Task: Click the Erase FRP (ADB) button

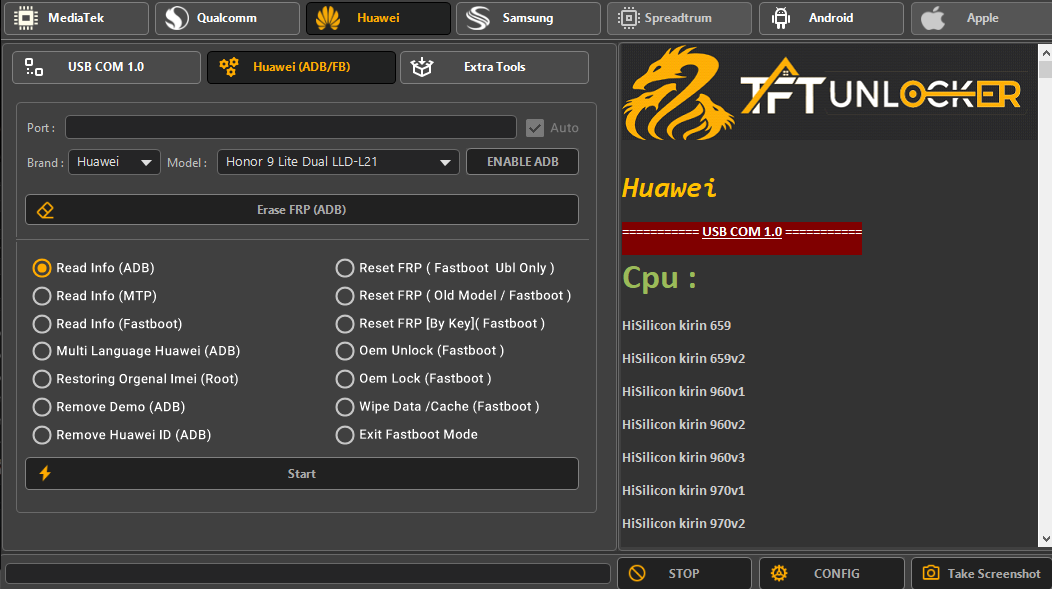Action: pos(302,210)
